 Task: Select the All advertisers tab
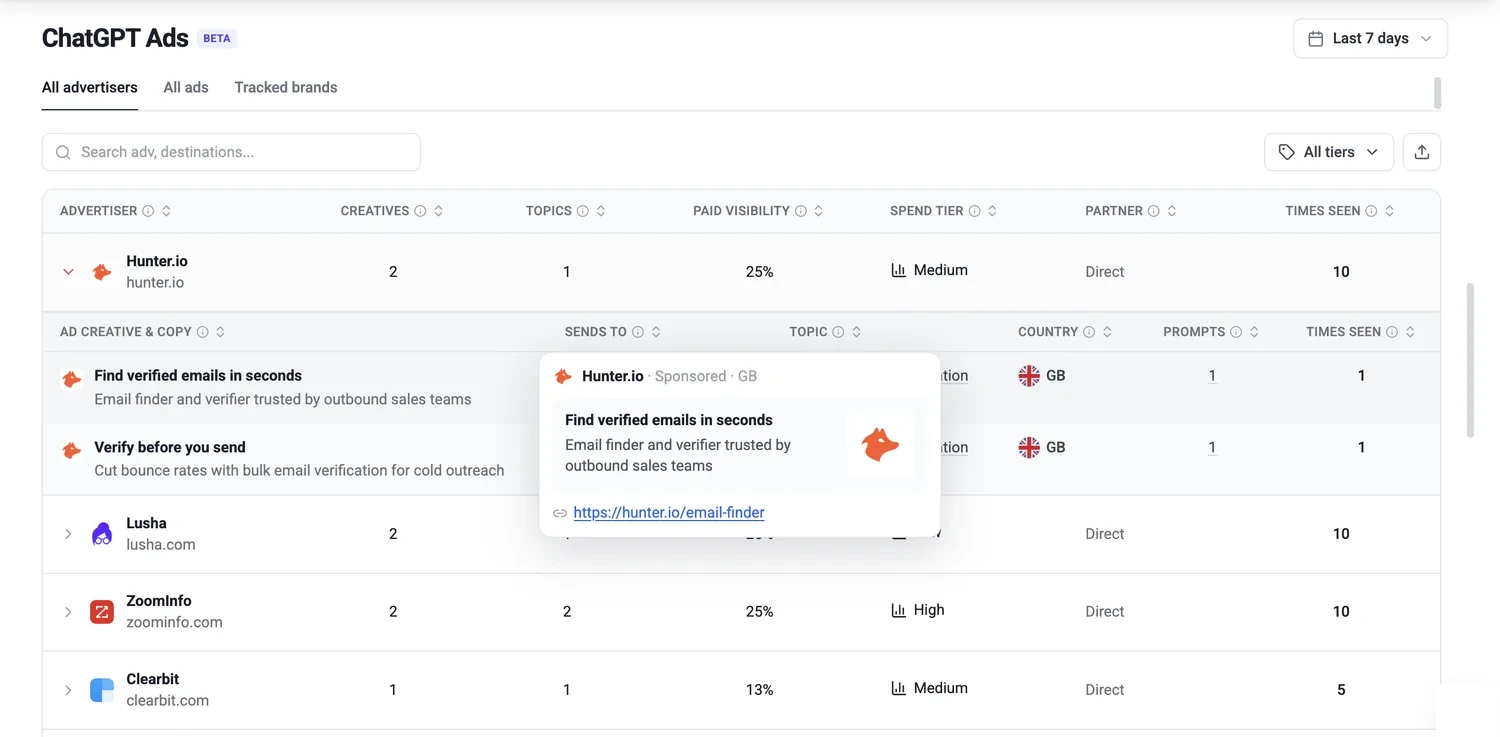tap(90, 88)
